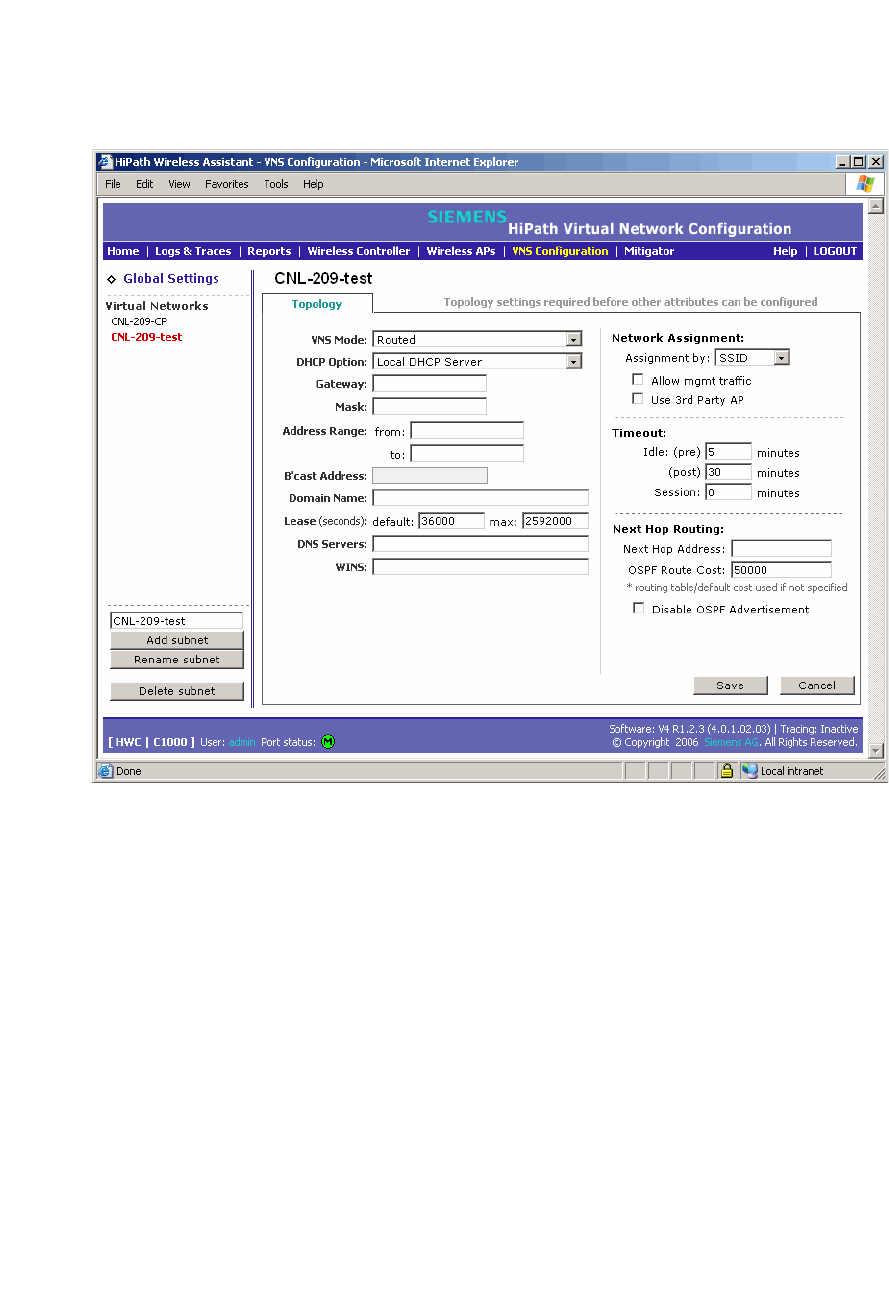Click the "Tracing: Inactive" footer text
The width and height of the screenshot is (889, 1314).
(x=819, y=729)
